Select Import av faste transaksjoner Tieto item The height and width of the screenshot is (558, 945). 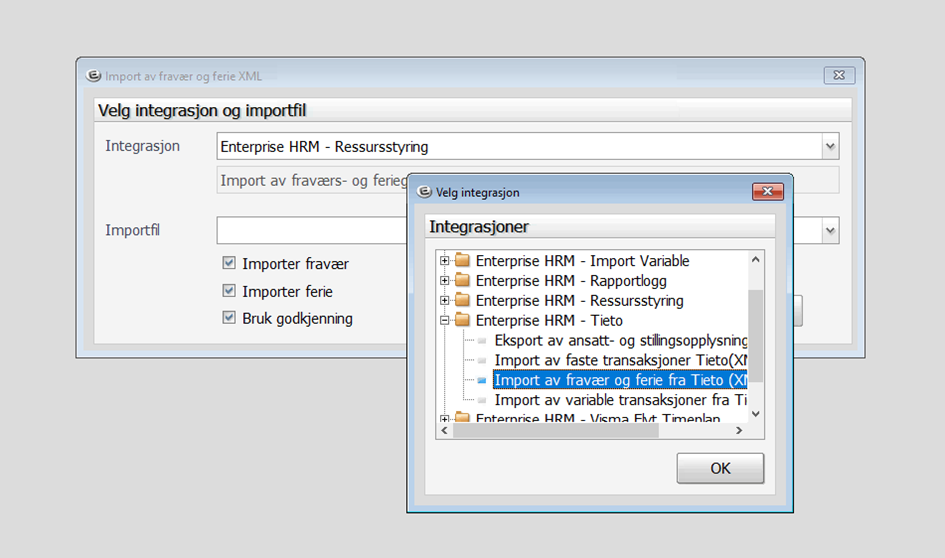pyautogui.click(x=620, y=360)
